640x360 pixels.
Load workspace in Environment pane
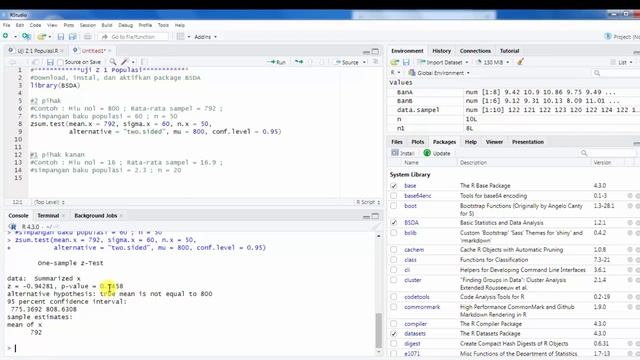pos(394,62)
